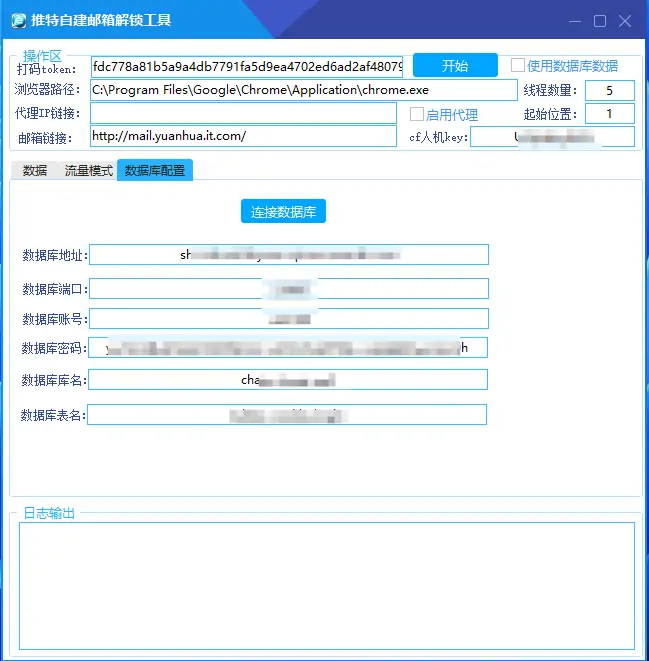Click the 起始位置 field showing 1

coord(609,113)
